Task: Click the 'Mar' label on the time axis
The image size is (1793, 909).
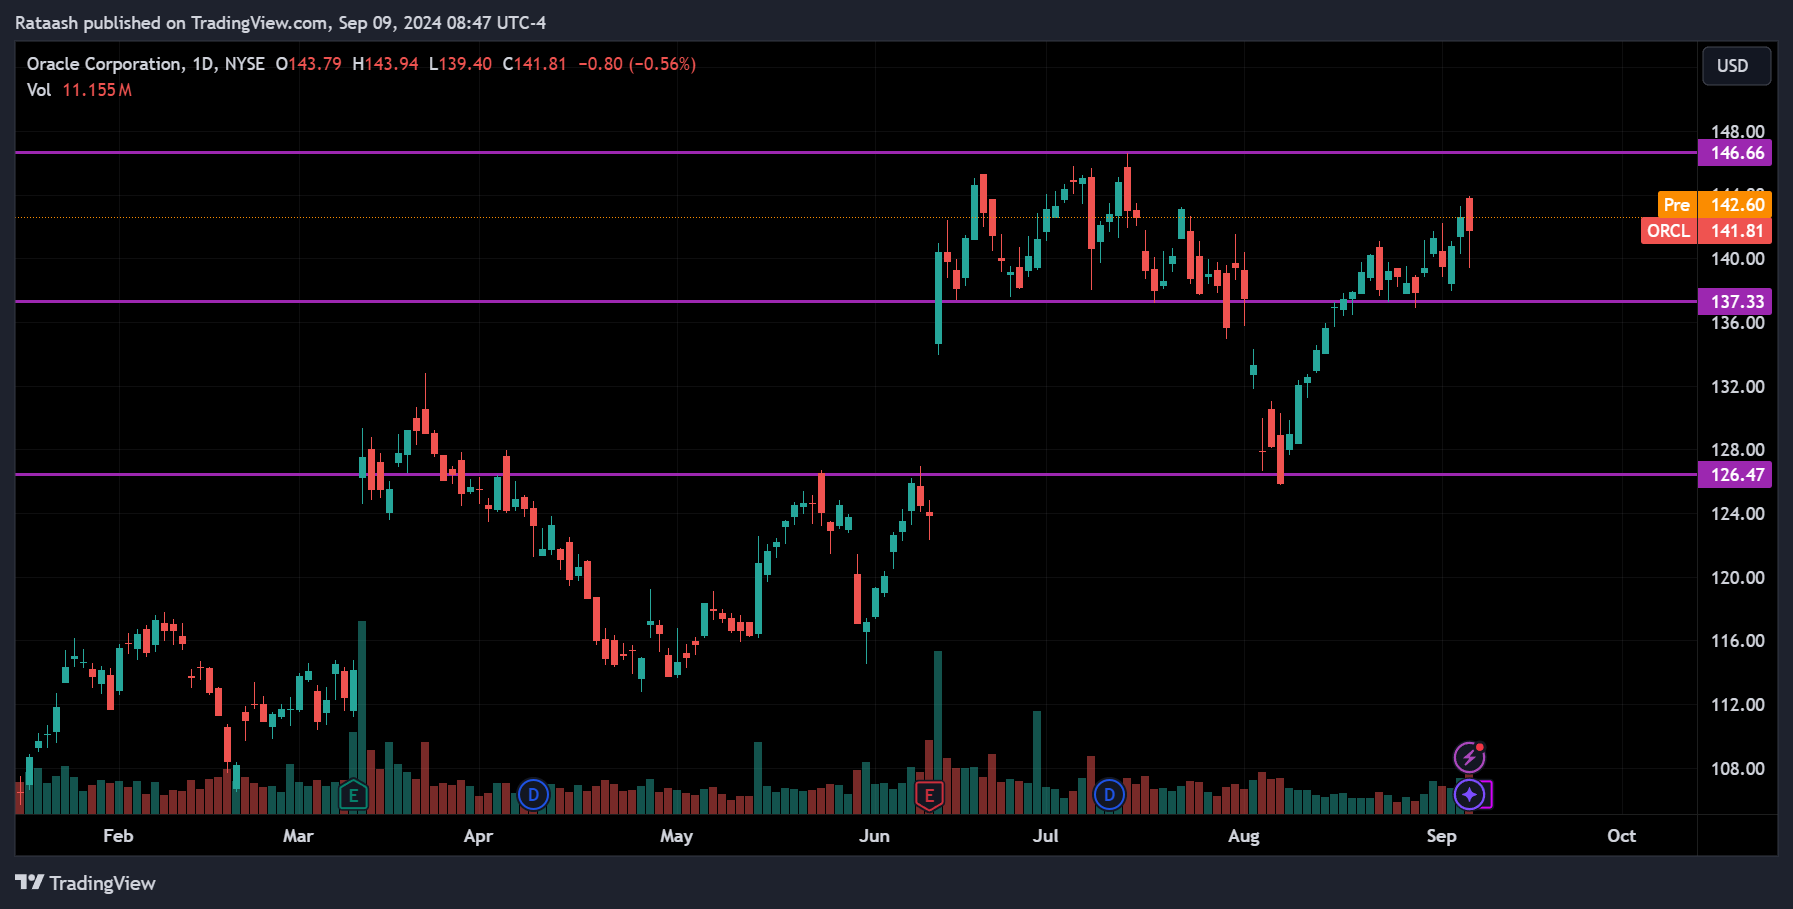Action: [298, 836]
